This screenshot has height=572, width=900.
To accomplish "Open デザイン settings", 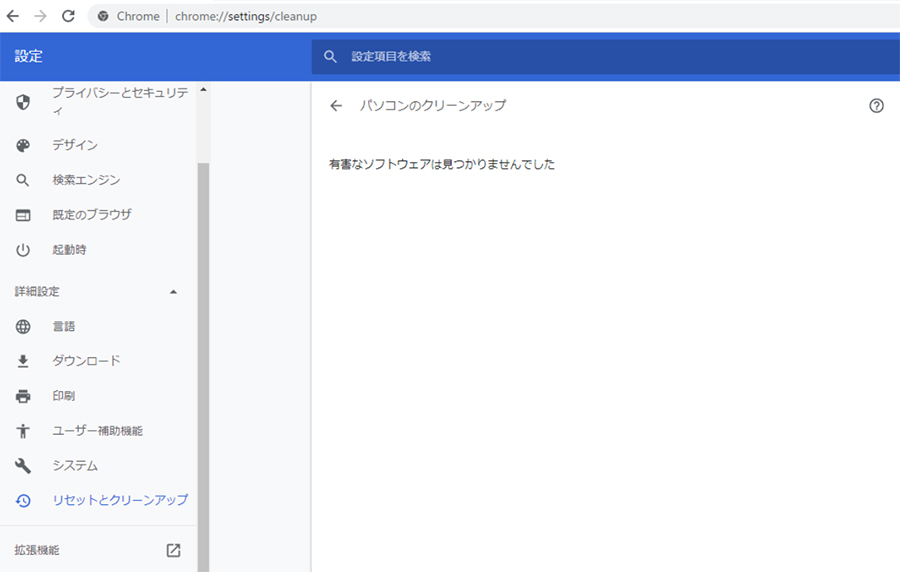I will [x=75, y=145].
